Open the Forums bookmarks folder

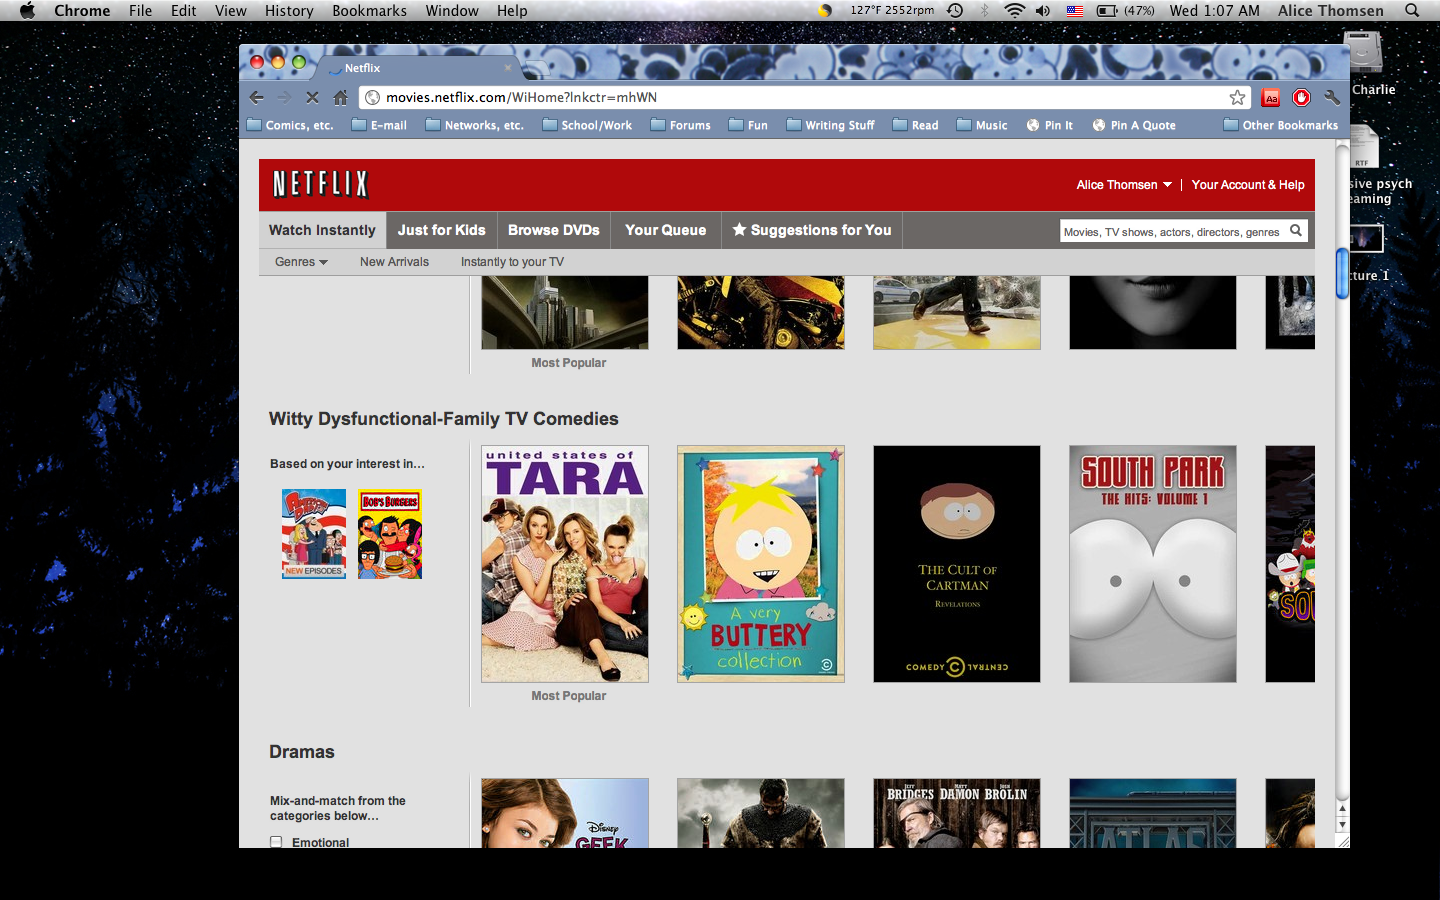pos(680,125)
